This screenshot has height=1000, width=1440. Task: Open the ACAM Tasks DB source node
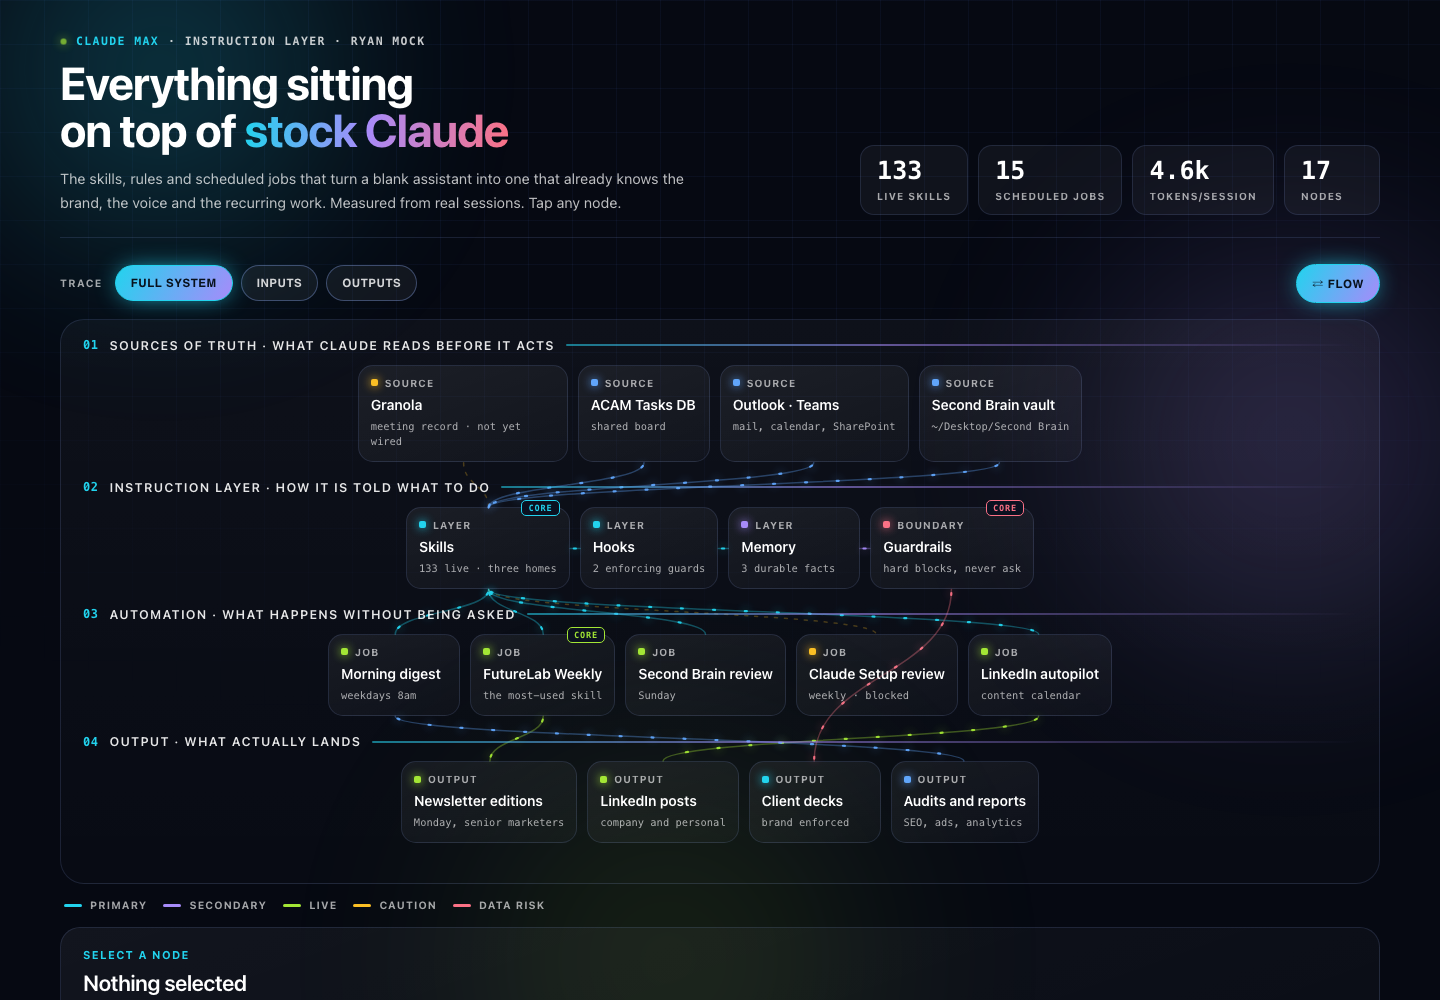coord(644,413)
